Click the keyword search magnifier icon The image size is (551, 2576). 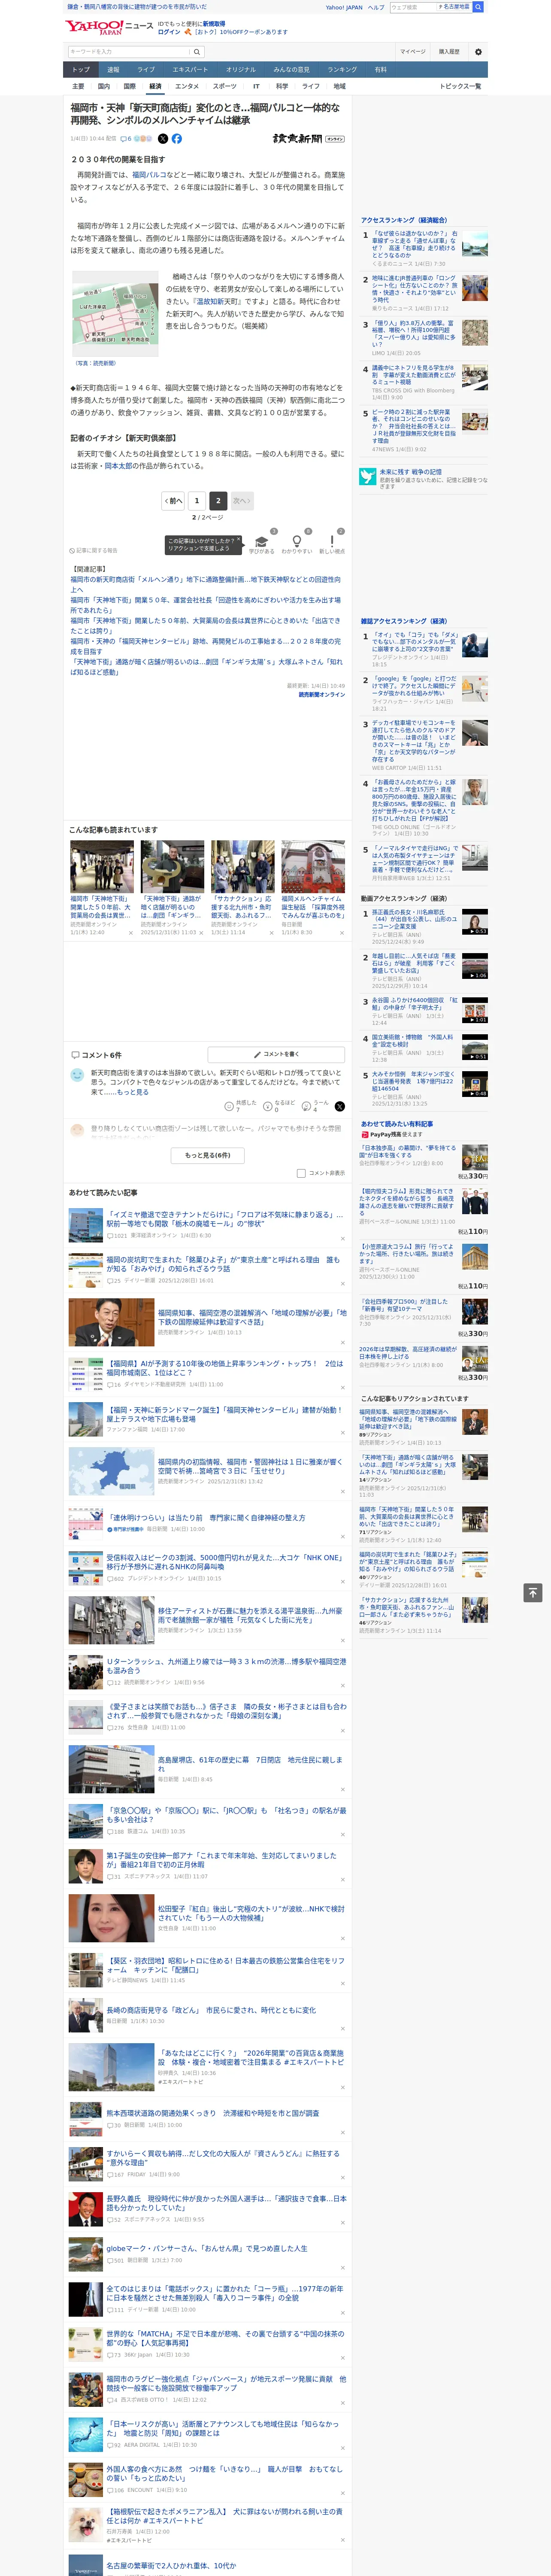(x=197, y=51)
